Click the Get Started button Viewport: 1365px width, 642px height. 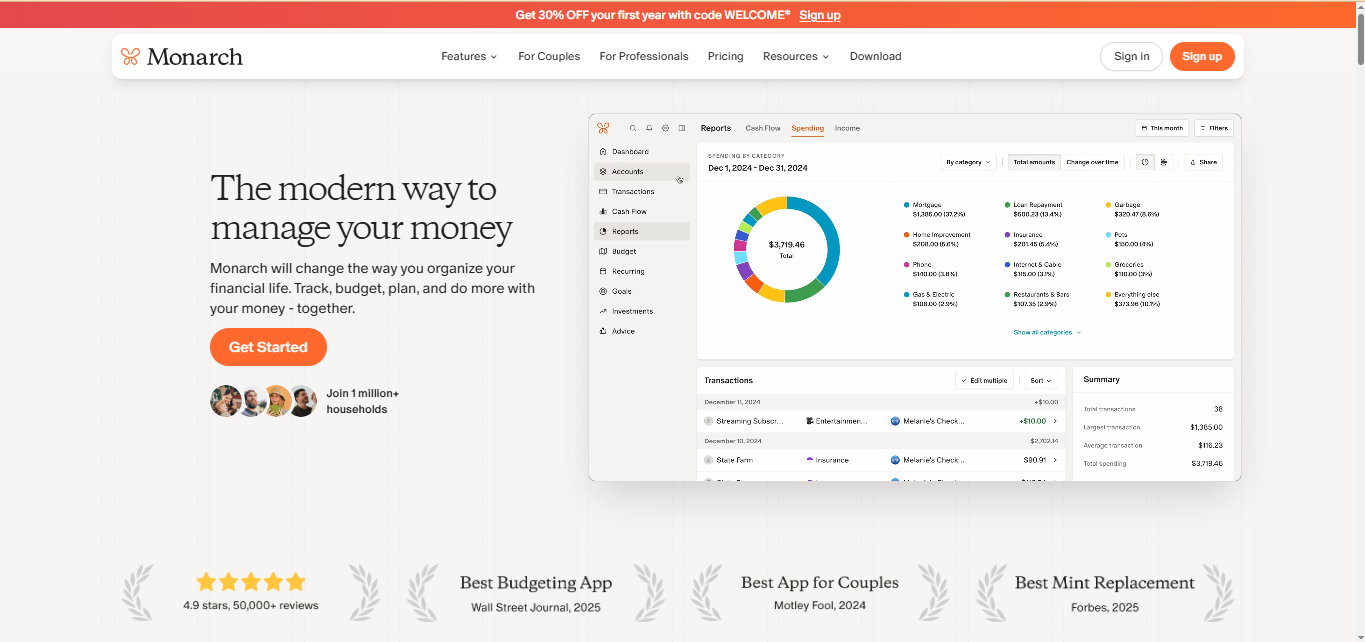(x=268, y=347)
